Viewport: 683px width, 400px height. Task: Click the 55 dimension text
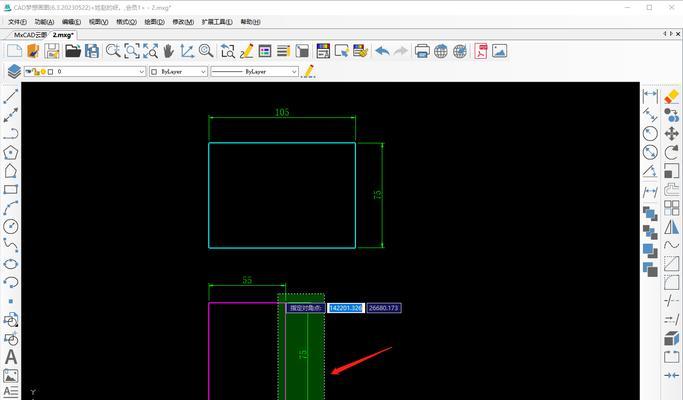(x=247, y=280)
